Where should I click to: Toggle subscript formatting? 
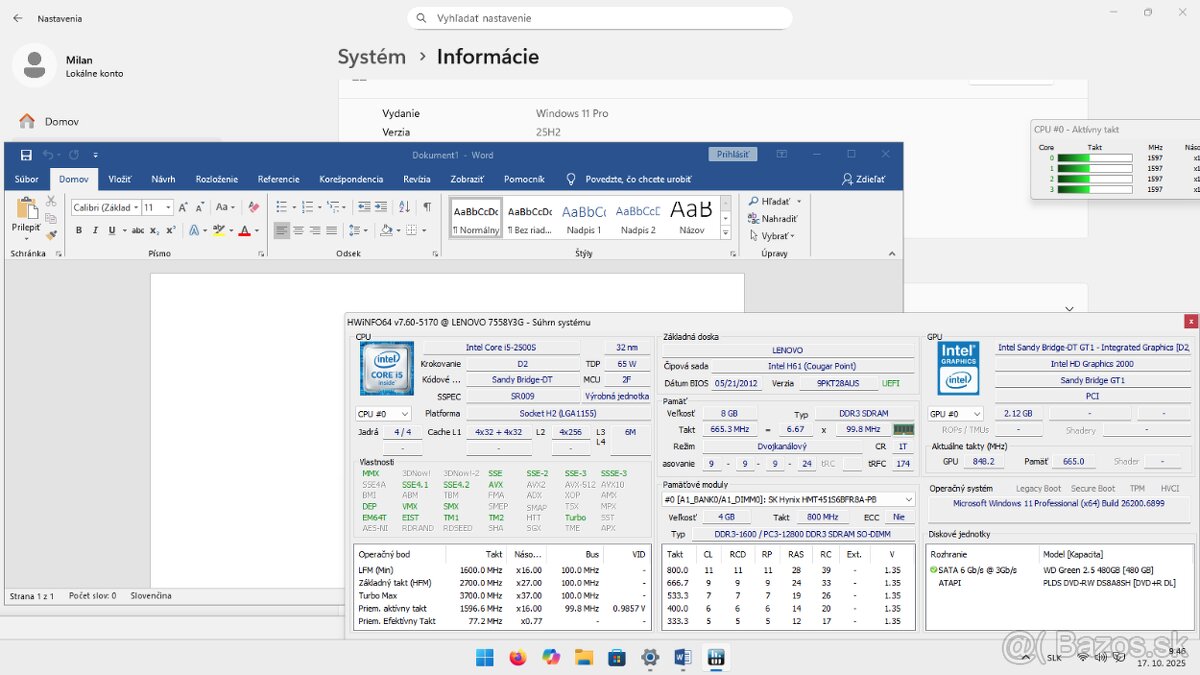pos(155,230)
